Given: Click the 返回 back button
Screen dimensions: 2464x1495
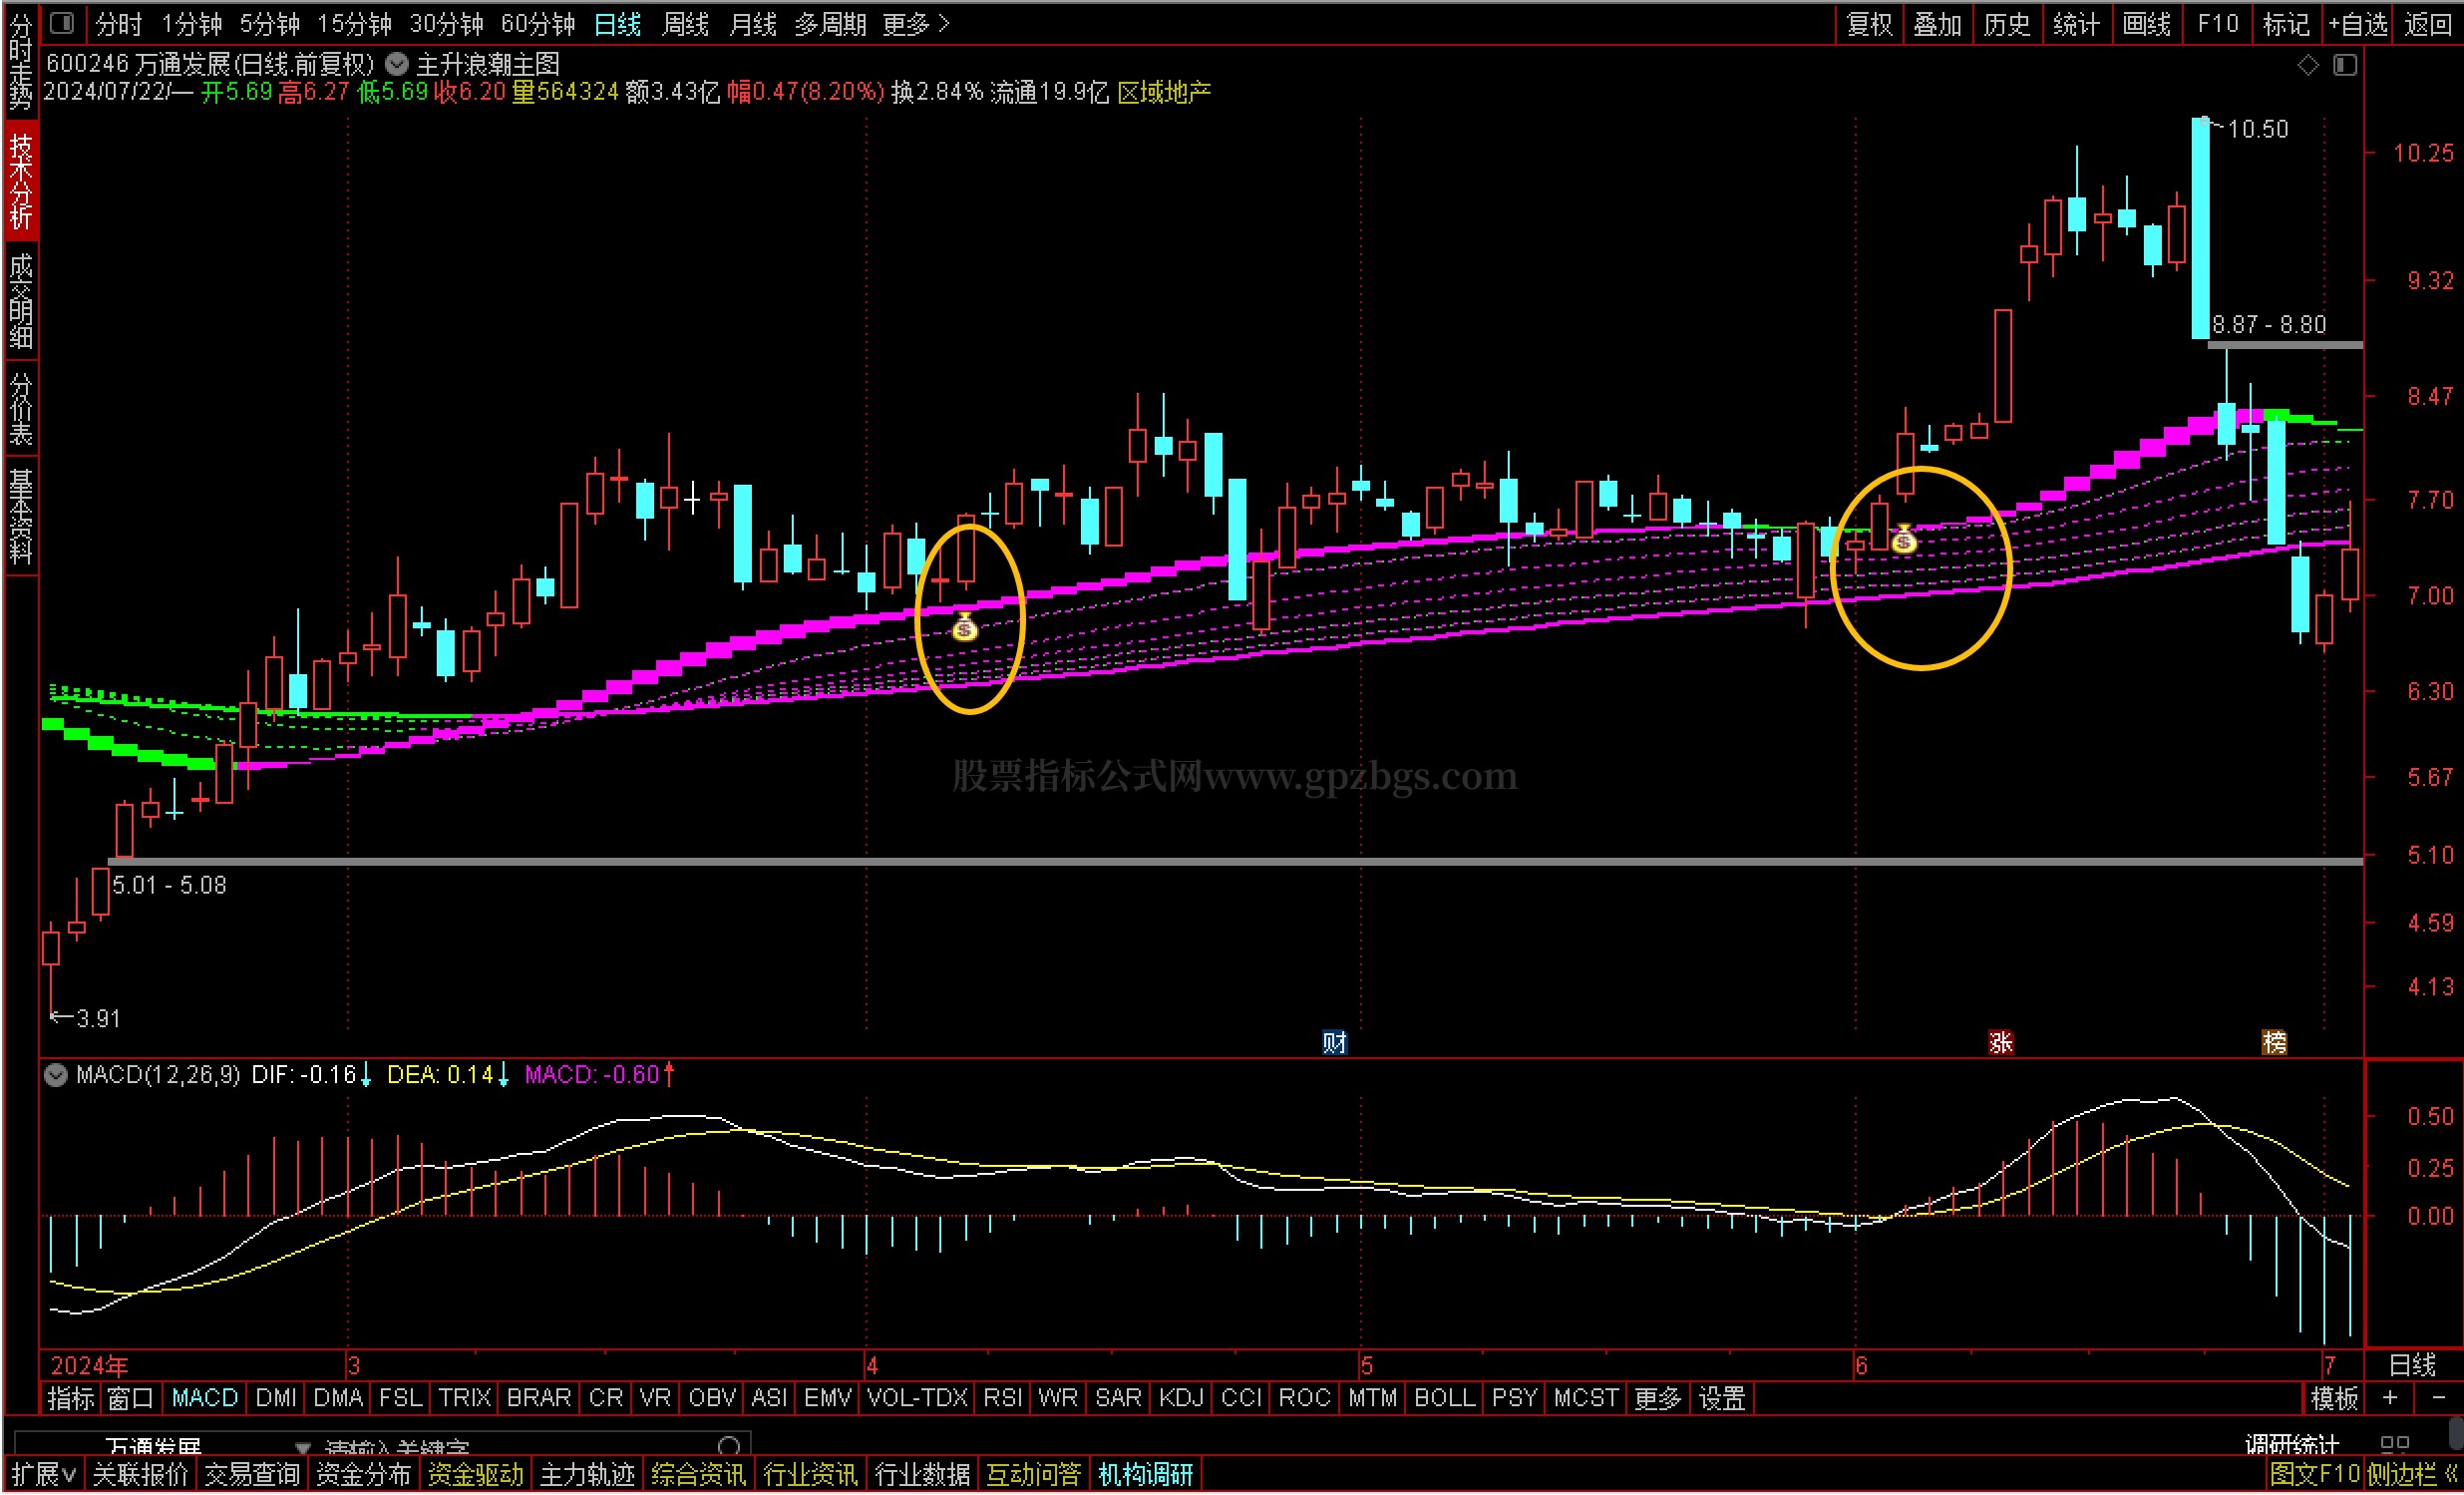Looking at the screenshot, I should click(2428, 24).
